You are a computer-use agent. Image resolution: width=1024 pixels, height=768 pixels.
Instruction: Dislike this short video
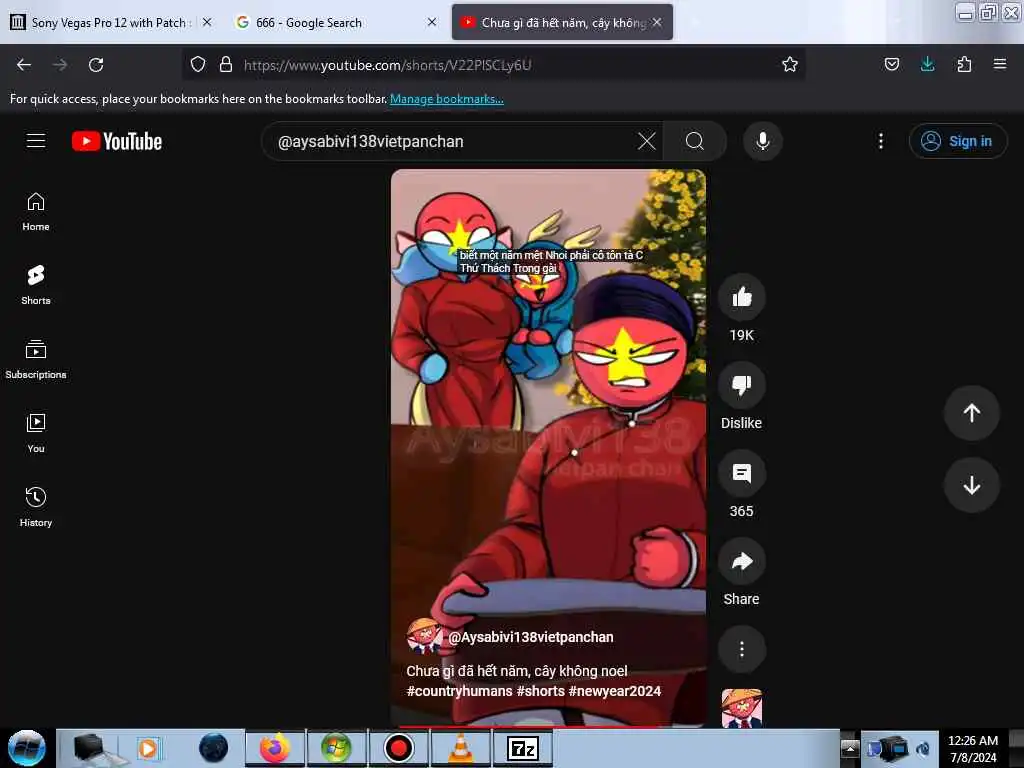(742, 385)
